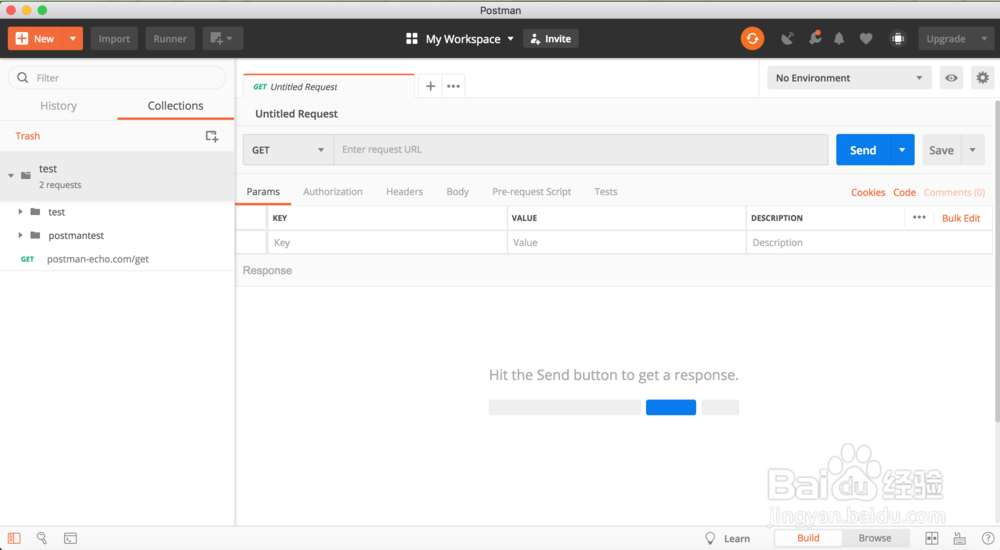This screenshot has height=550, width=1000.
Task: Open the Find and Replace magnifier icon
Action: click(41, 538)
